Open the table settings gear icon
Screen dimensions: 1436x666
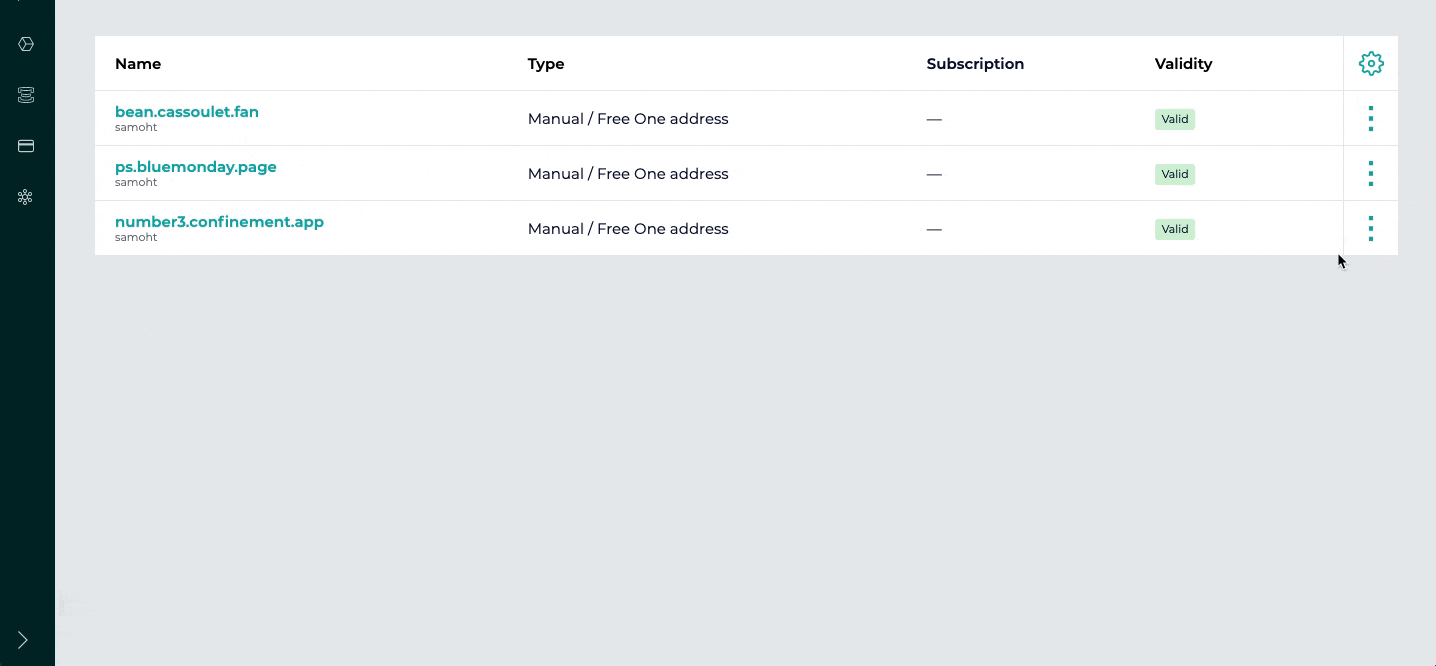tap(1371, 64)
